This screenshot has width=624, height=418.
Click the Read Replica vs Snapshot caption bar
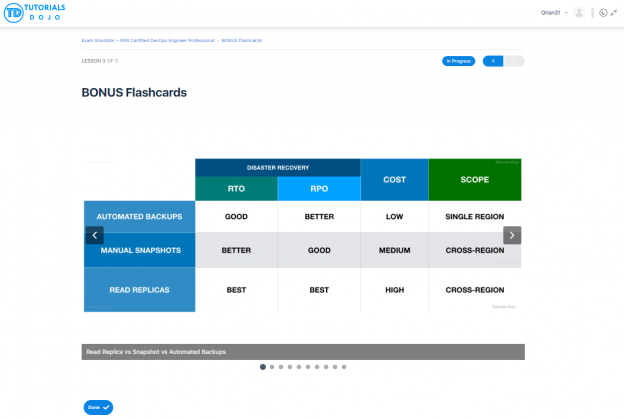303,352
